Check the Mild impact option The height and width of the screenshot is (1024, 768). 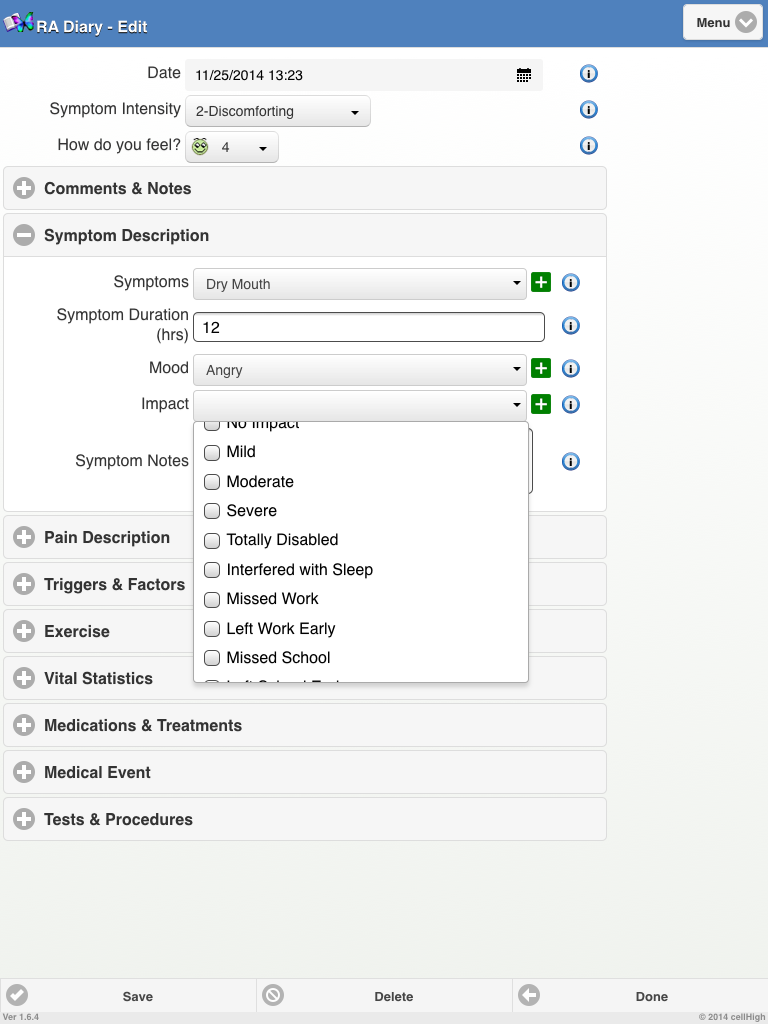[x=212, y=453]
